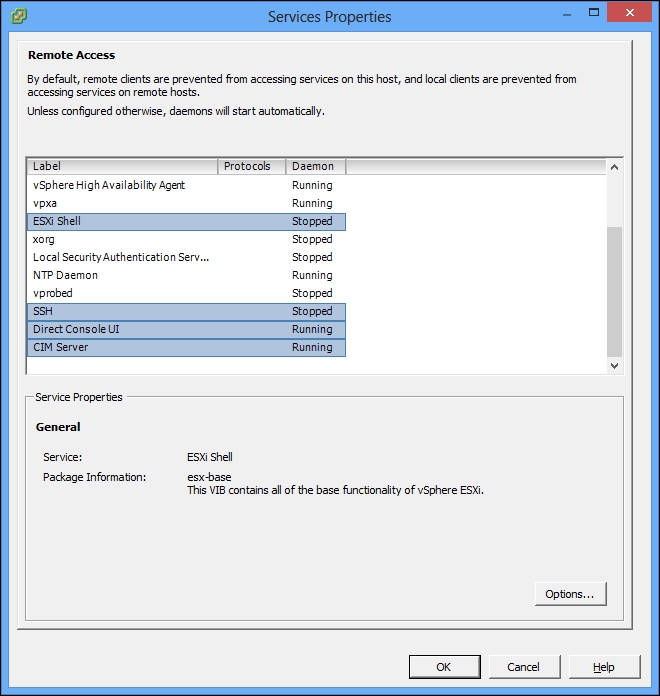Click the service list scroll up arrow
660x696 pixels.
click(614, 167)
